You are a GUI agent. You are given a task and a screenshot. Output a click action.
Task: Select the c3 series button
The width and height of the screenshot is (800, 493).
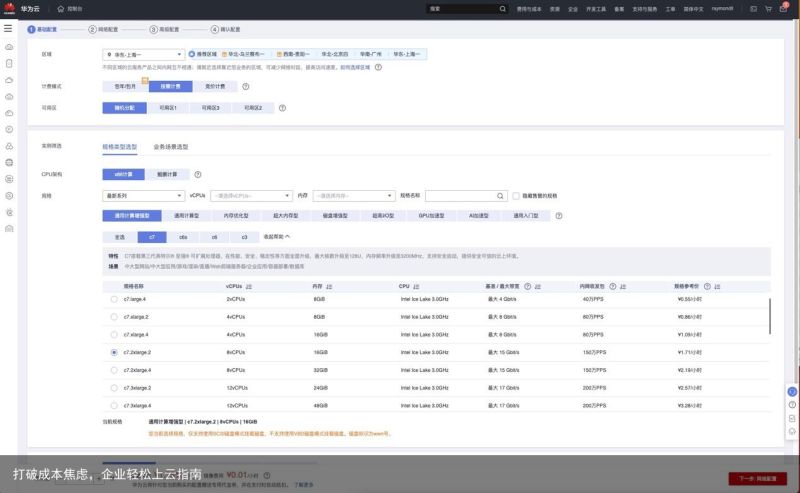click(244, 237)
